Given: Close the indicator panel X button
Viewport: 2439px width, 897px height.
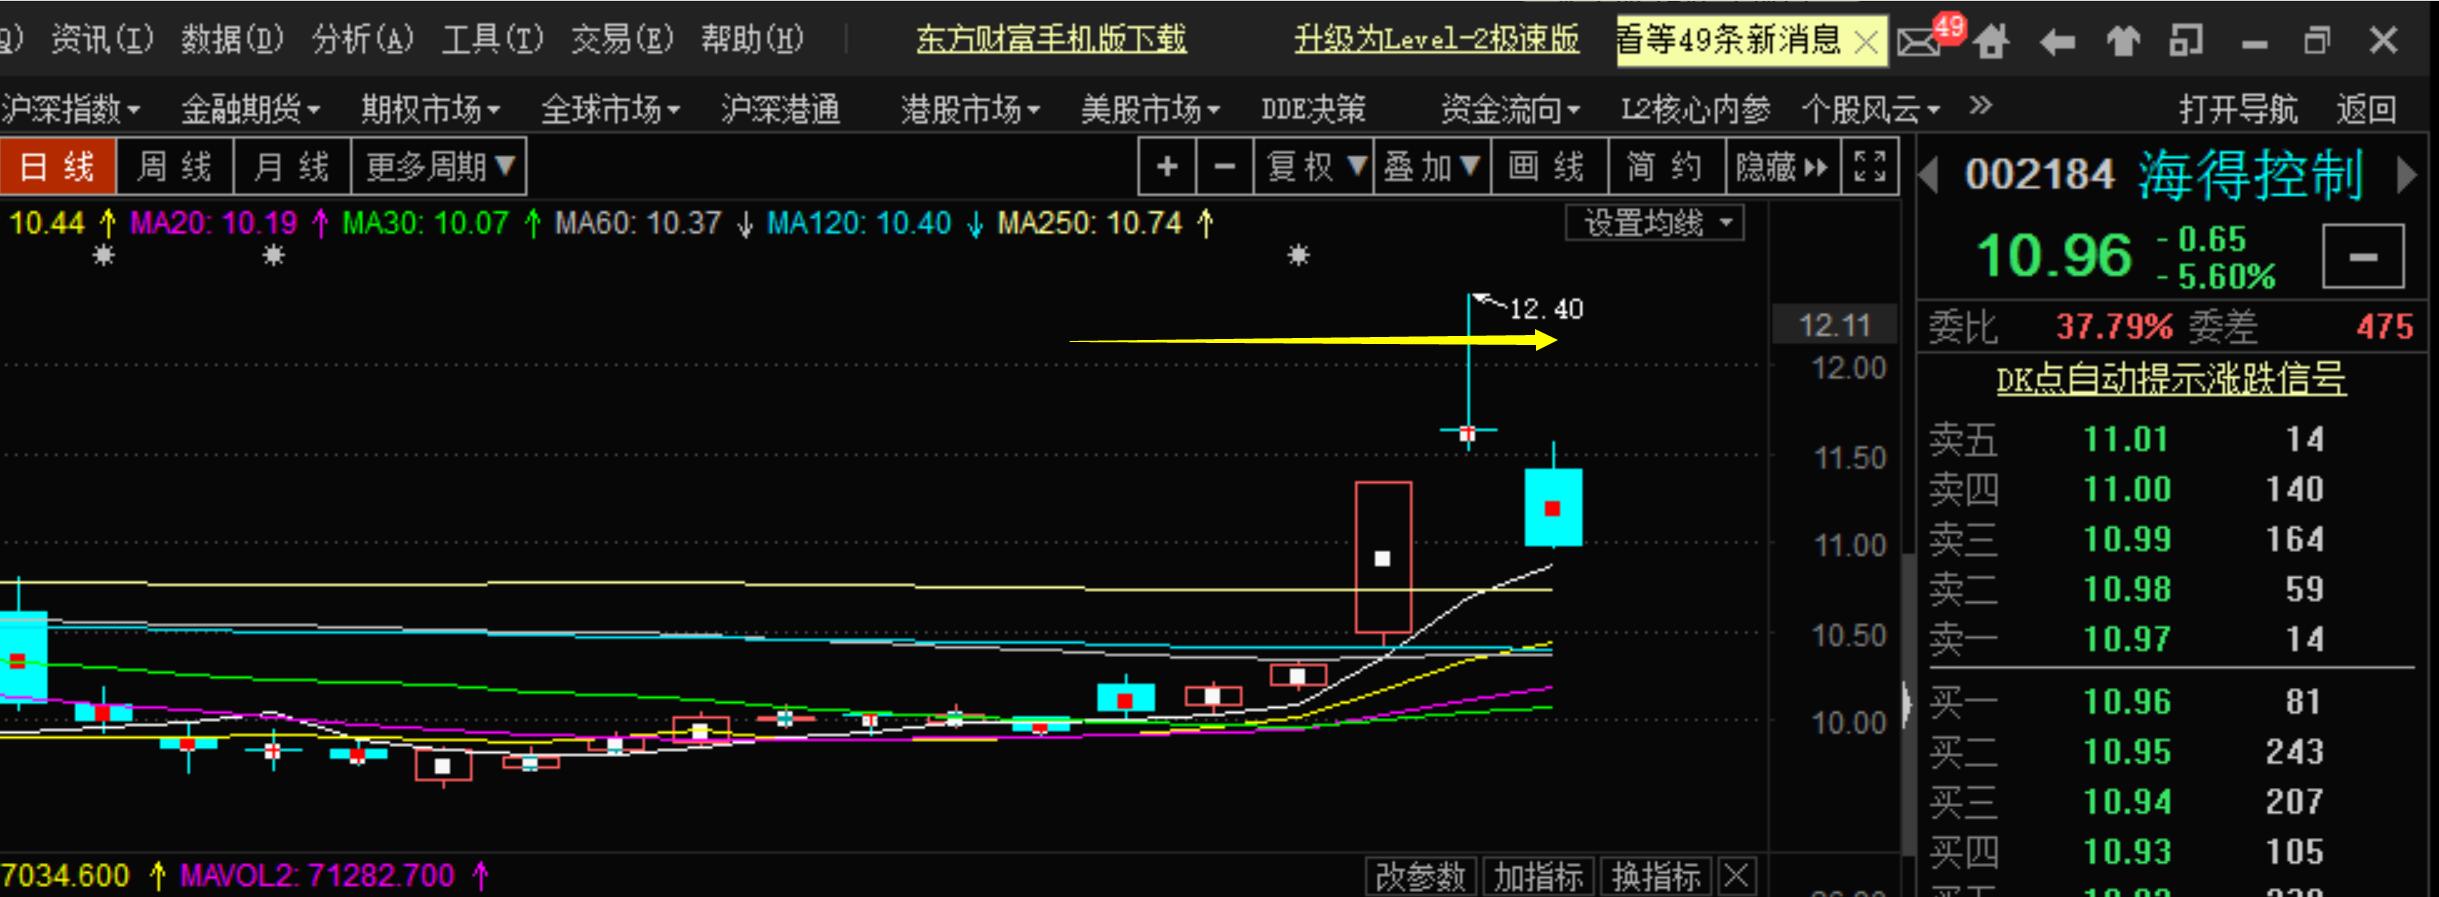Looking at the screenshot, I should [1737, 877].
